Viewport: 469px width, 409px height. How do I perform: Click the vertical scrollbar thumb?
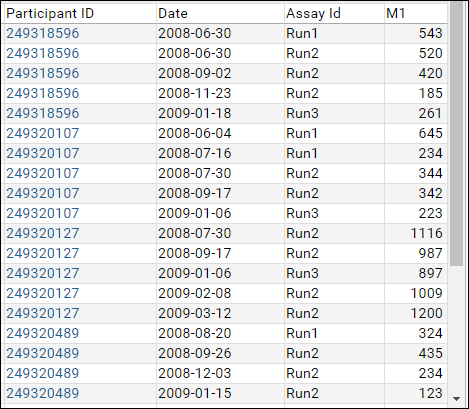coord(456,134)
